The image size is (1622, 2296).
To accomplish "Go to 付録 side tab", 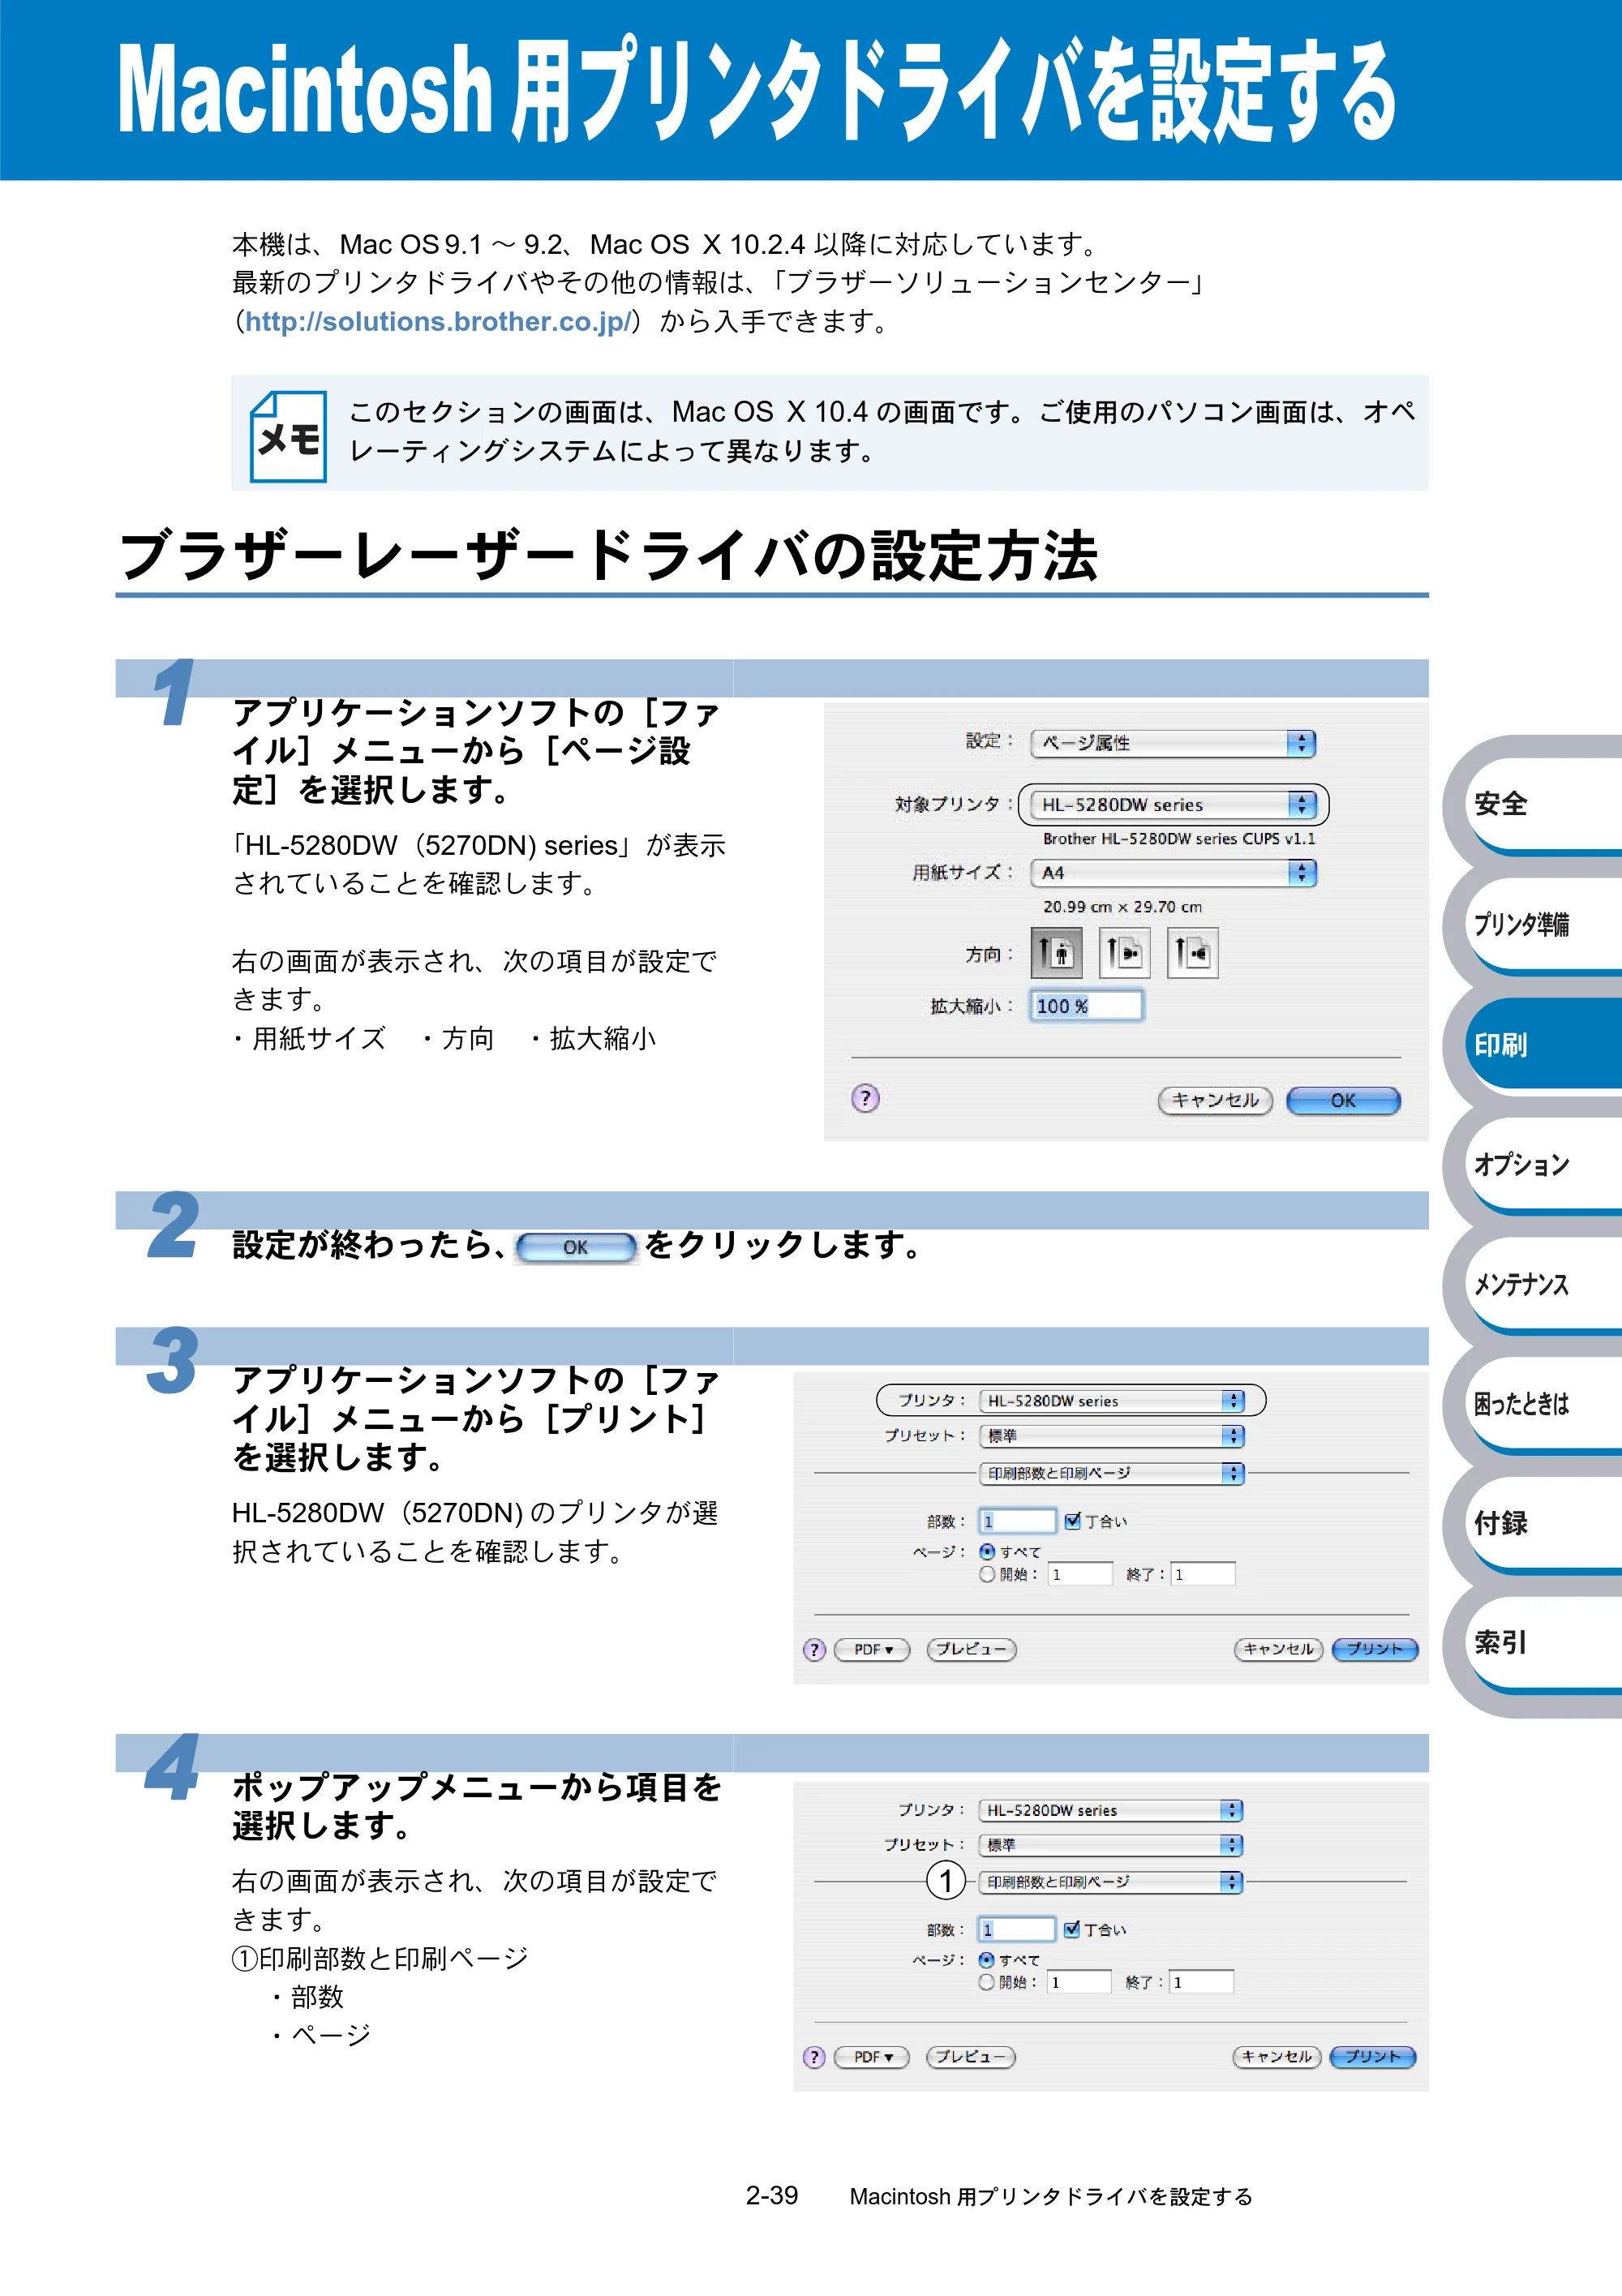I will click(1544, 1523).
